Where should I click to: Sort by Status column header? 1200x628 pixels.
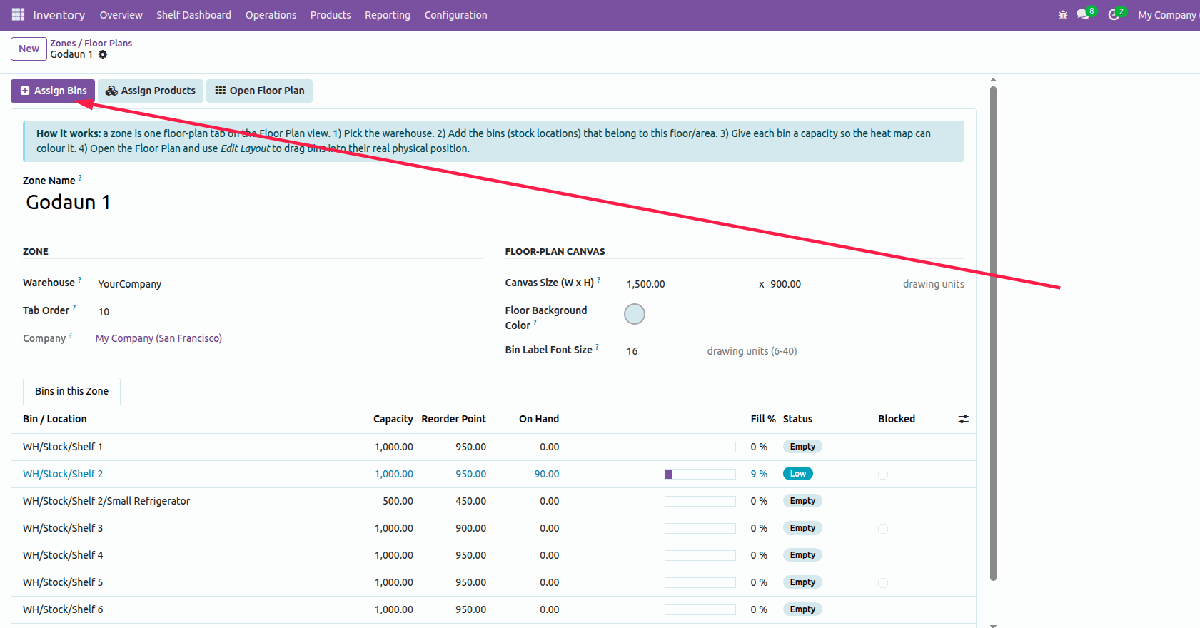[798, 419]
